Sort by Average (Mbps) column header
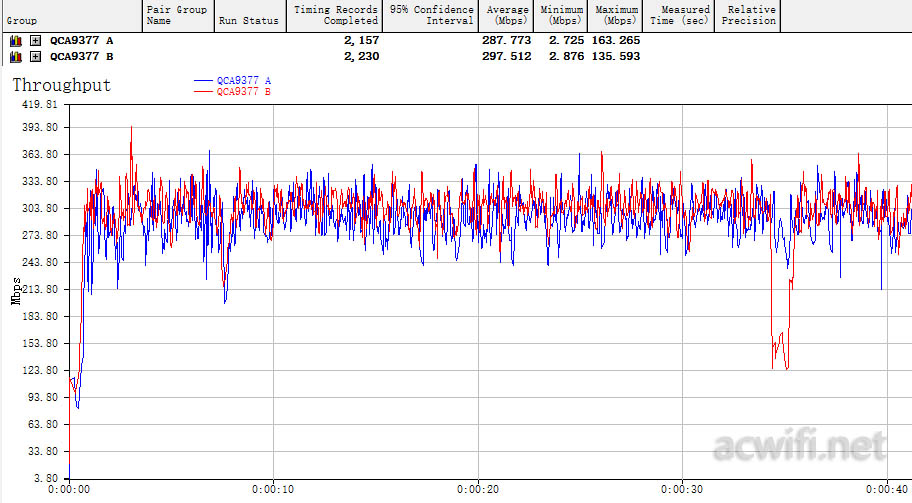 [x=506, y=16]
